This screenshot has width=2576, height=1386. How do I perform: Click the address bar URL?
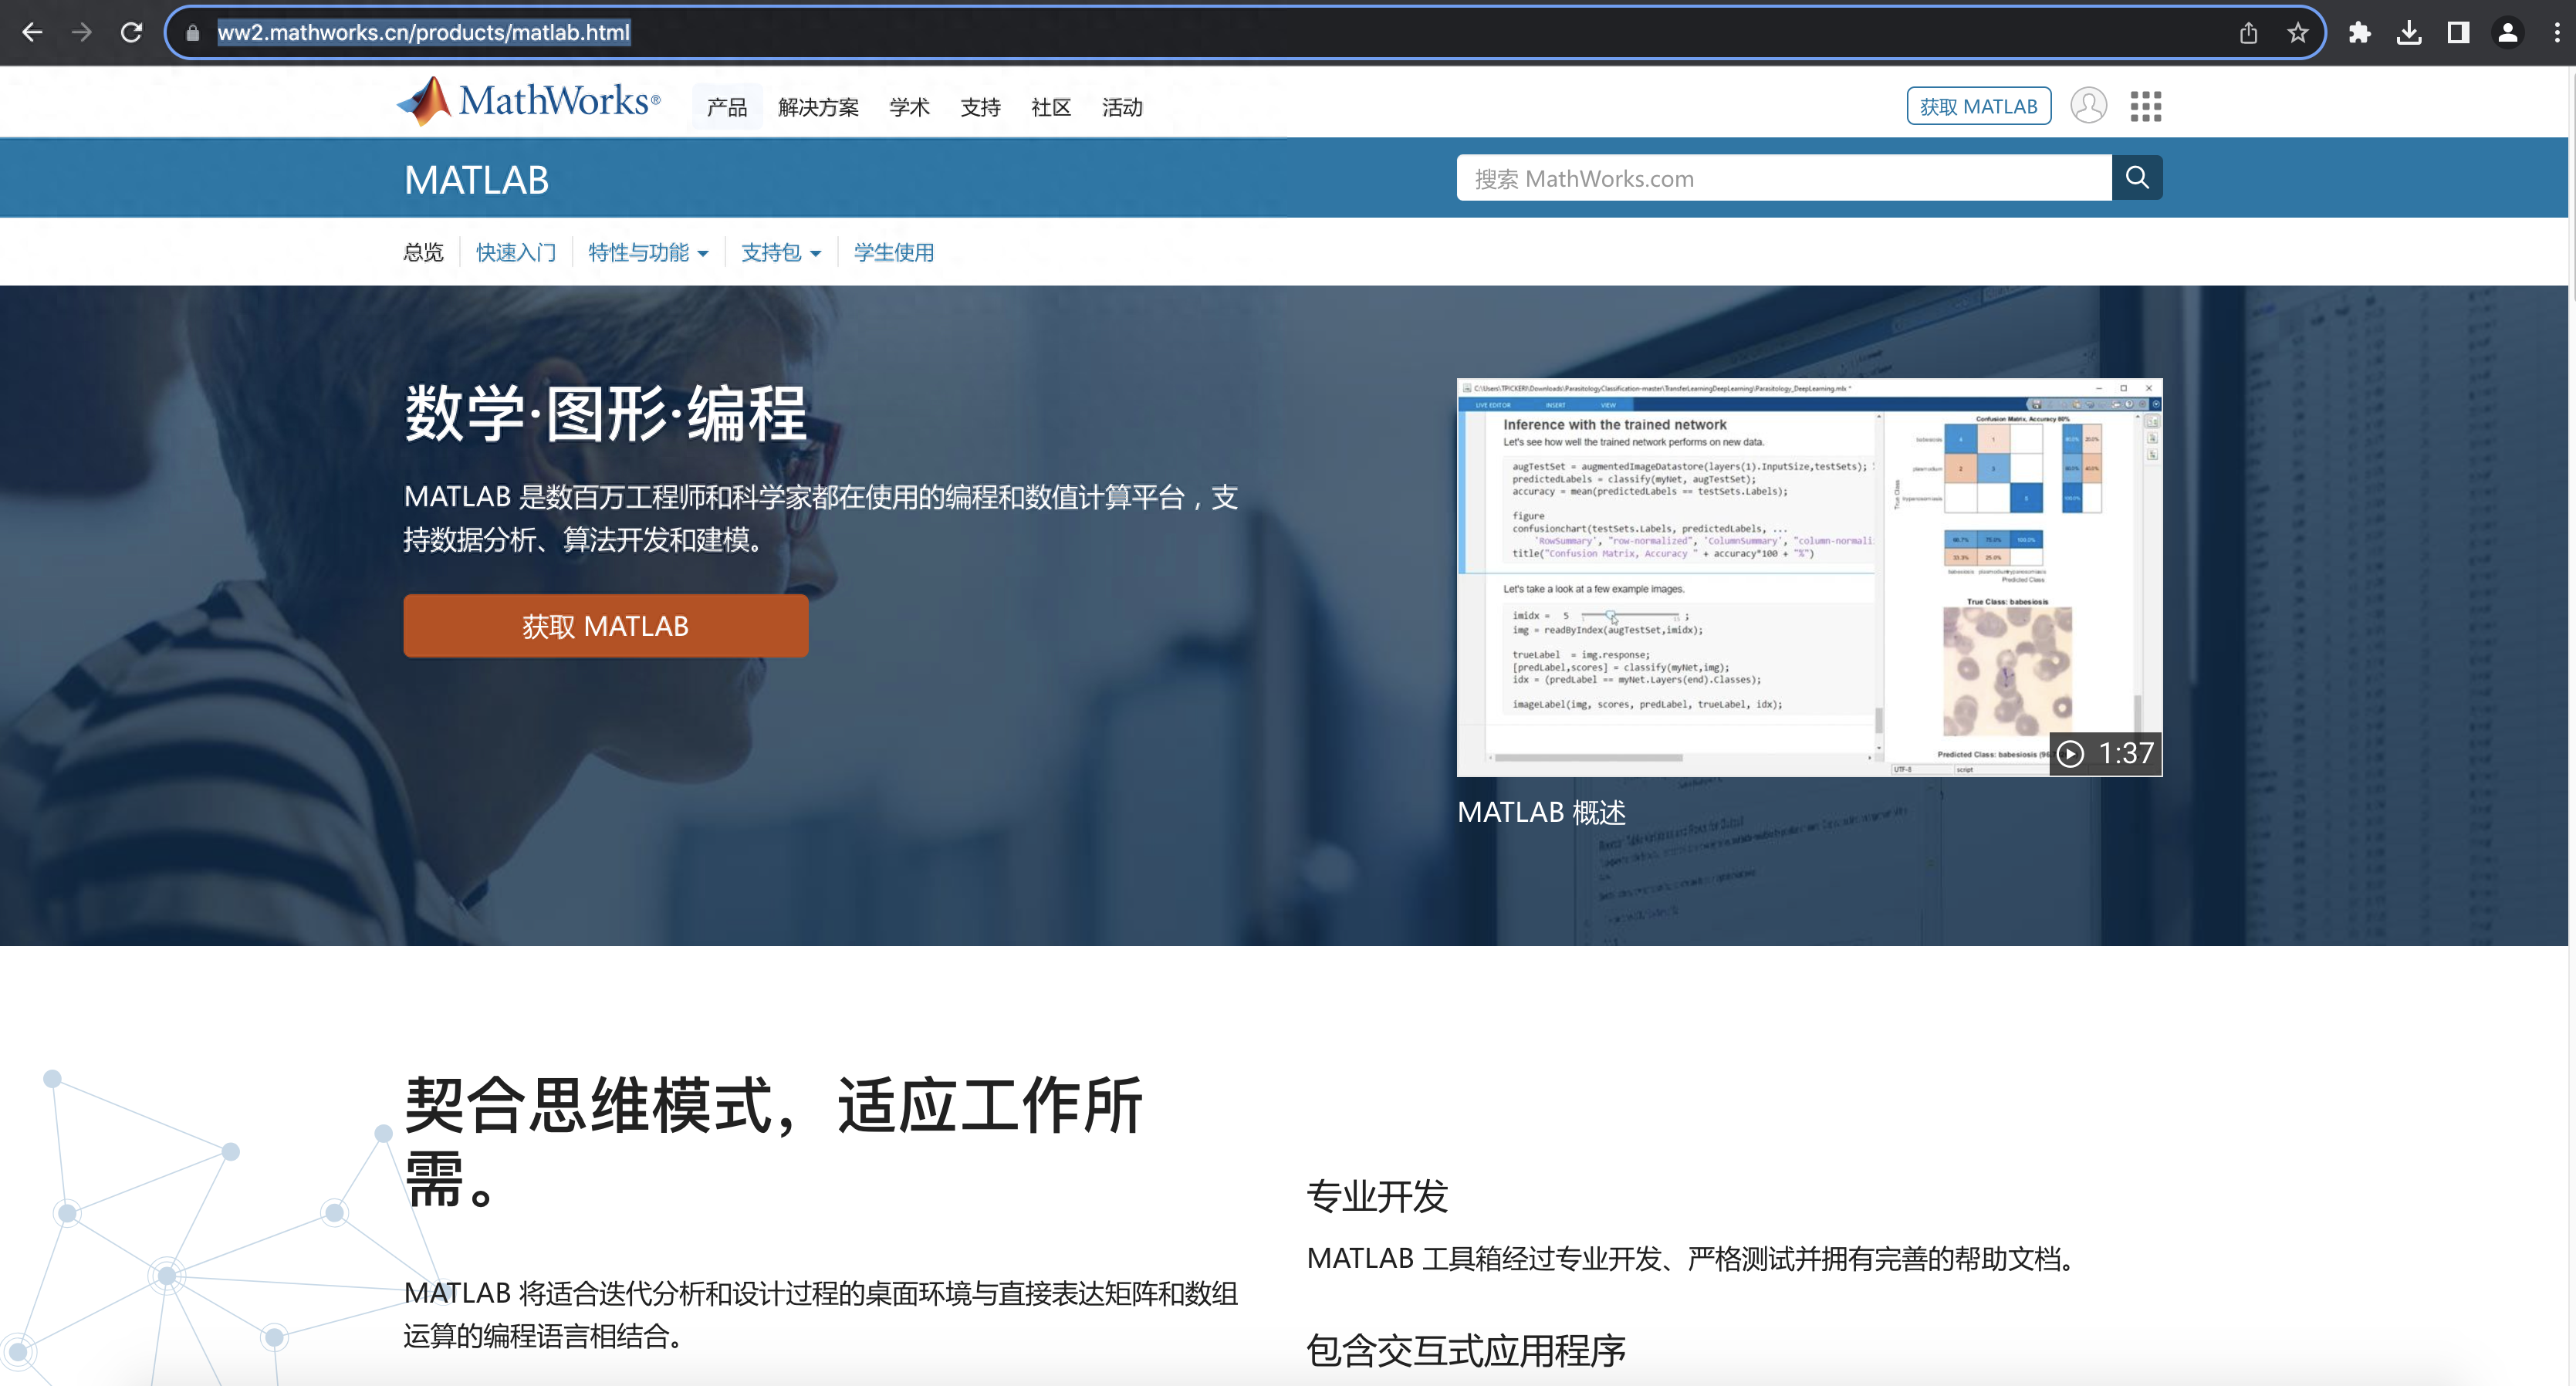(424, 33)
